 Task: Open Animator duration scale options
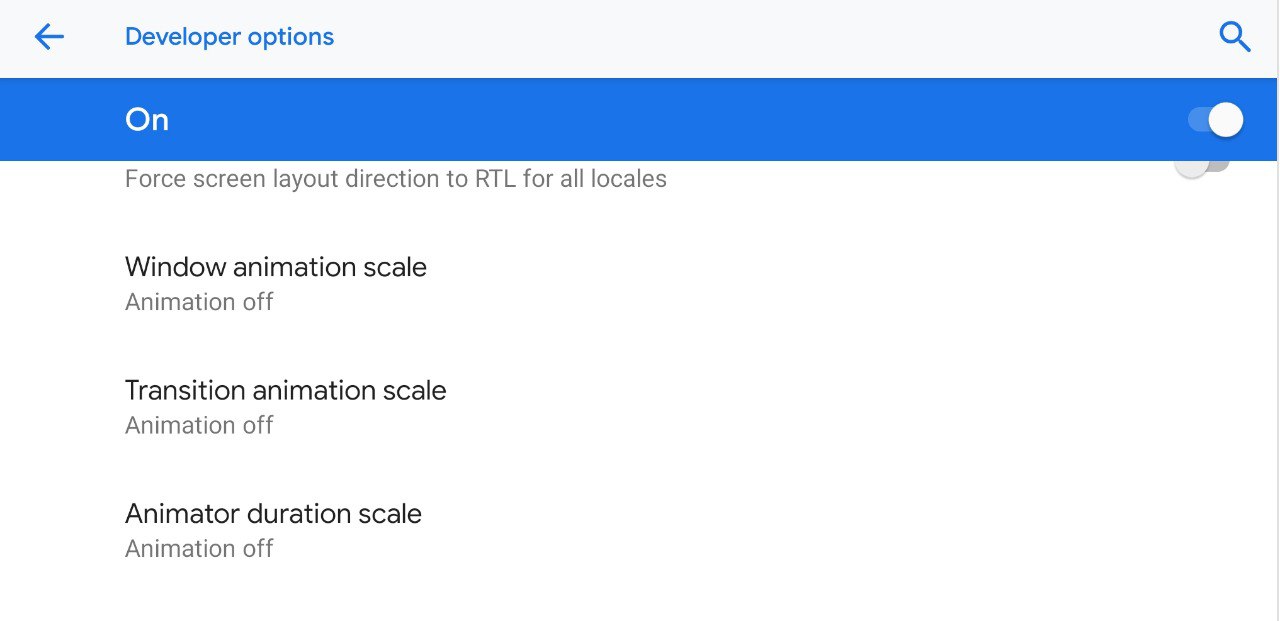coord(274,514)
